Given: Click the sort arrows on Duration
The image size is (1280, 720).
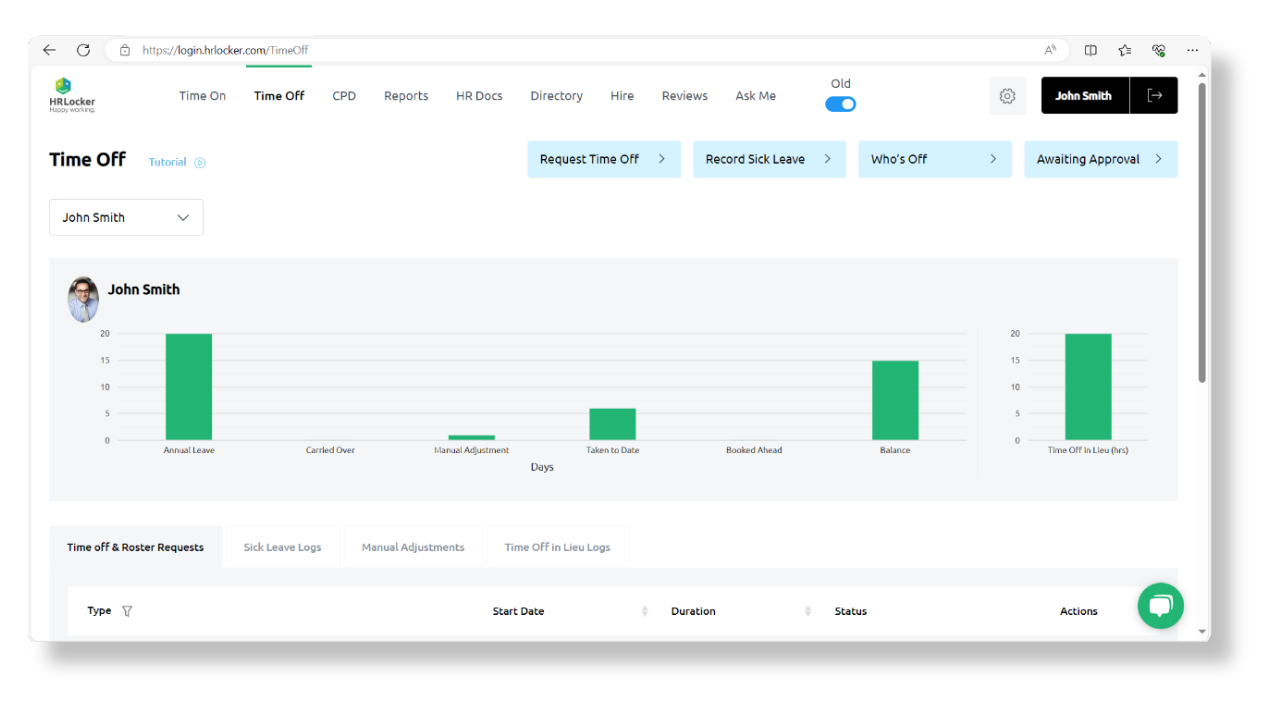Looking at the screenshot, I should pos(808,610).
